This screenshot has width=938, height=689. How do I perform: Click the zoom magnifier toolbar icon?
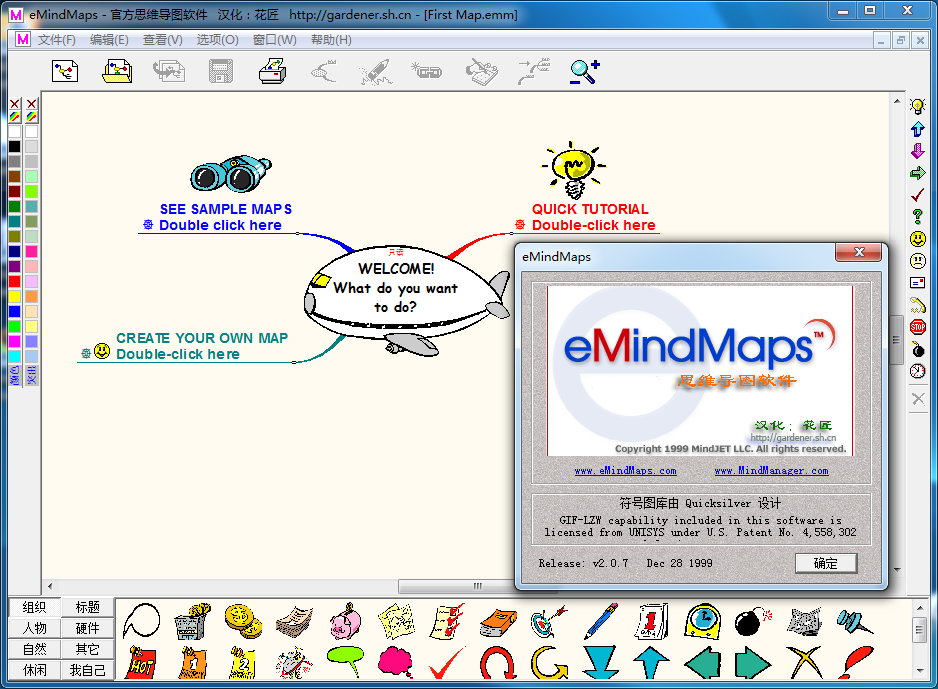pyautogui.click(x=584, y=71)
